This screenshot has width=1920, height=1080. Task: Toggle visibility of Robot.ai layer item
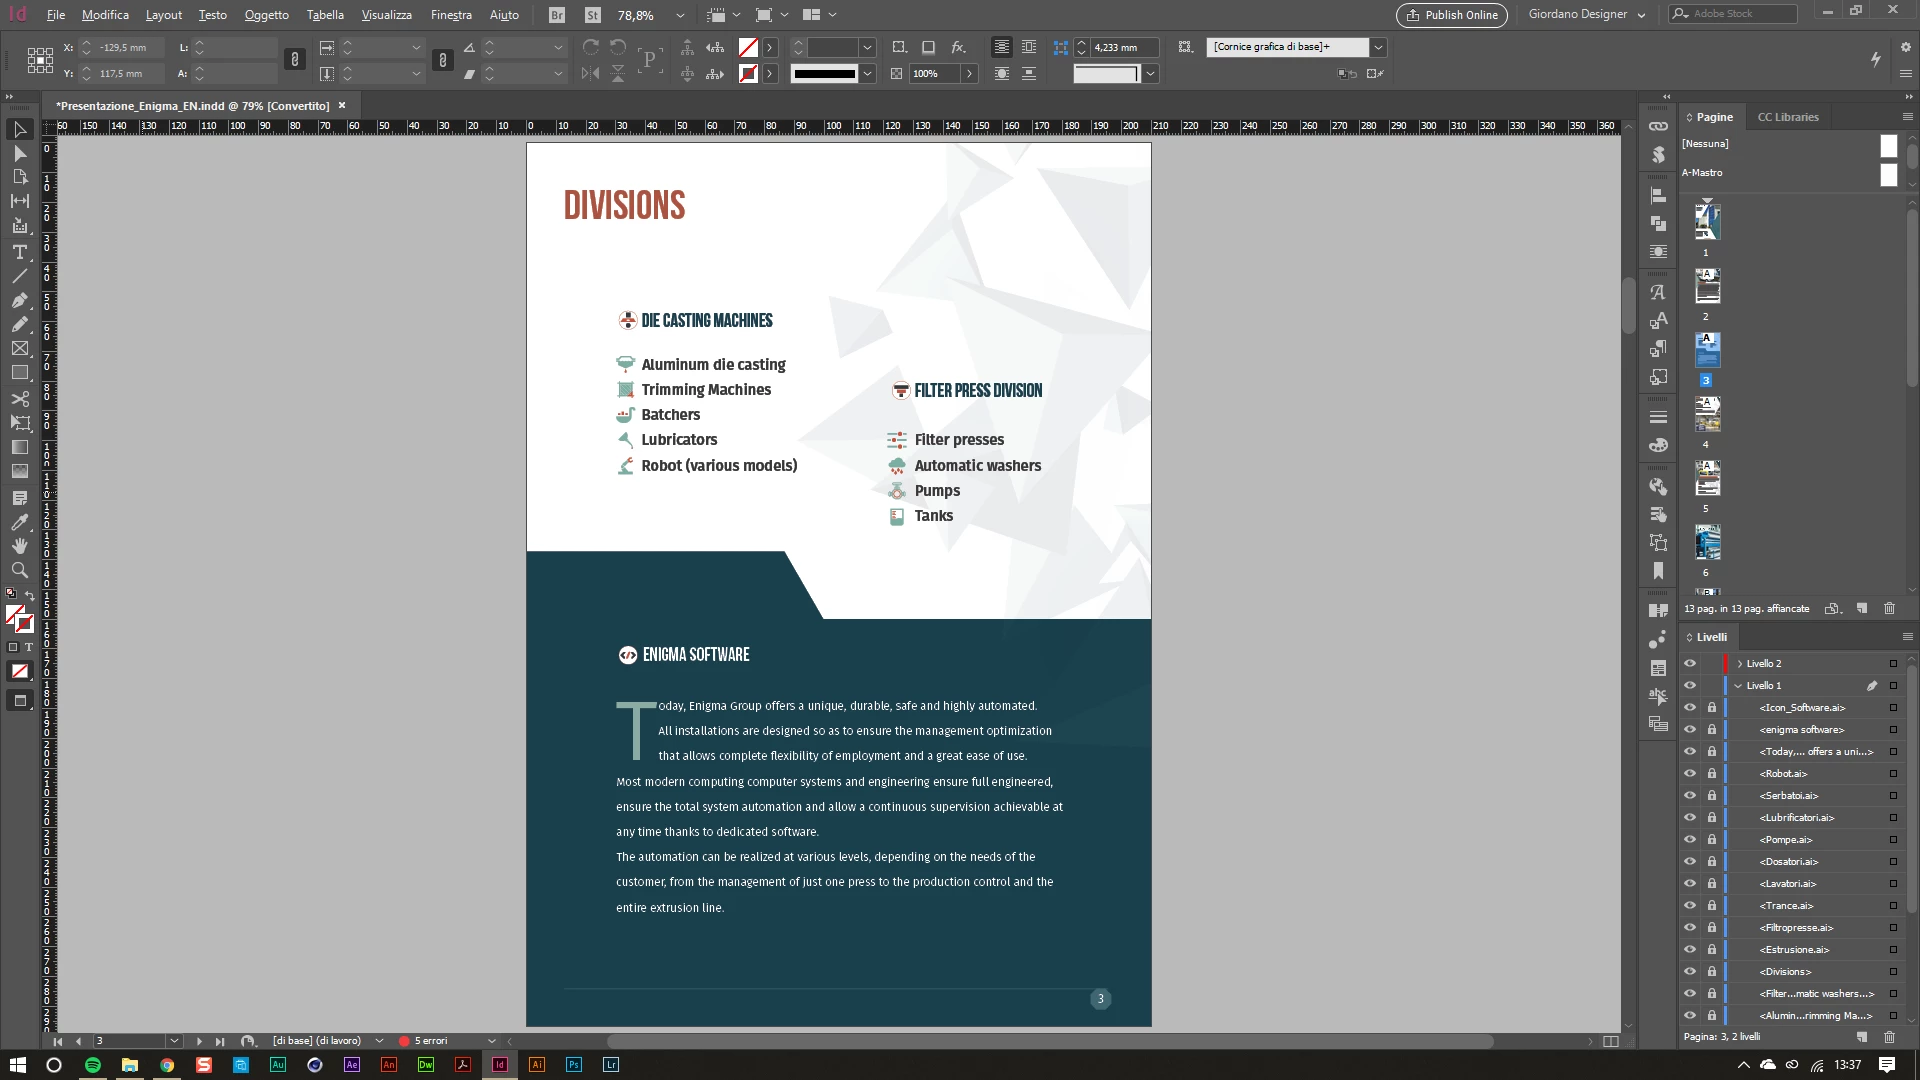pos(1690,773)
